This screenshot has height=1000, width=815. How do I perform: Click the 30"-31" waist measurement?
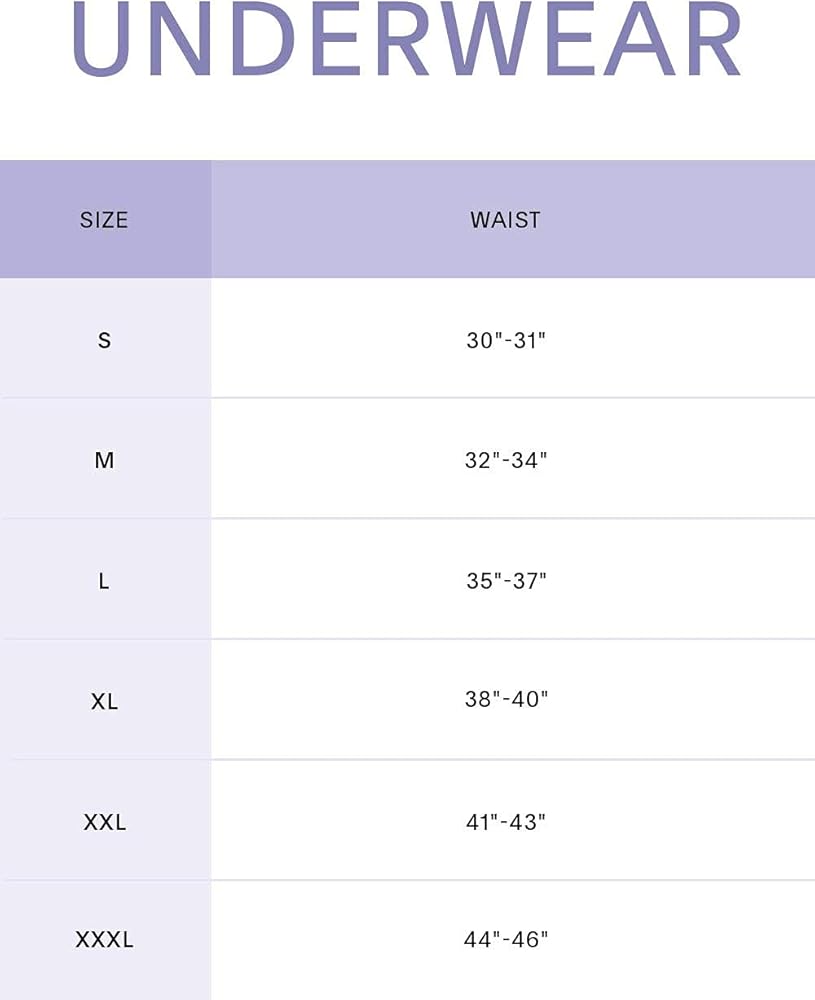(x=506, y=340)
